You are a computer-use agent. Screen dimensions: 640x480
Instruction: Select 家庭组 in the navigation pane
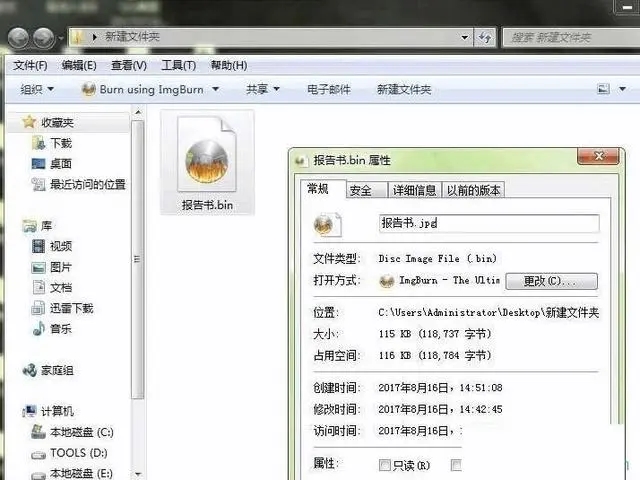[x=48, y=370]
